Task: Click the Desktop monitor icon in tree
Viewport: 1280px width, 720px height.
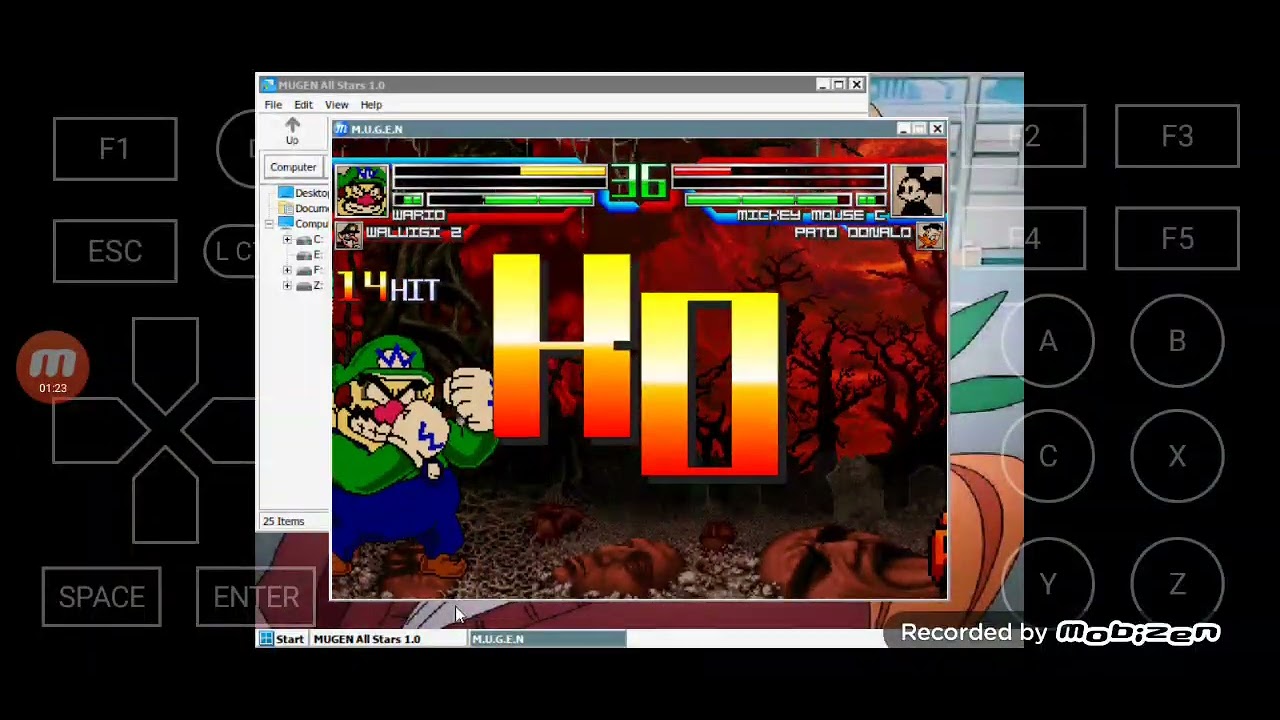Action: click(x=286, y=193)
